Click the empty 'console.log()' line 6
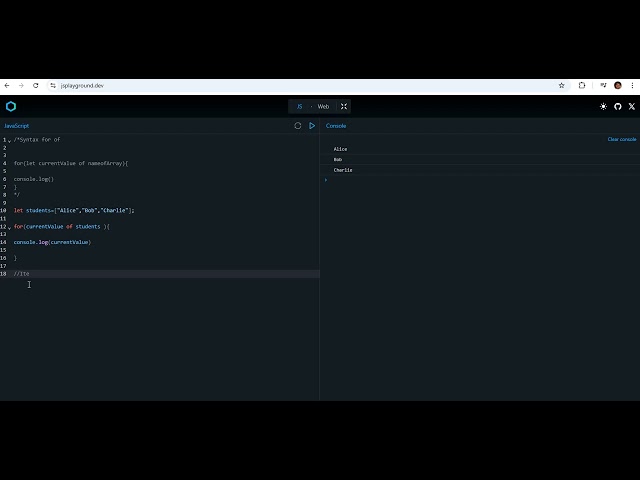This screenshot has width=640, height=480. 33,179
